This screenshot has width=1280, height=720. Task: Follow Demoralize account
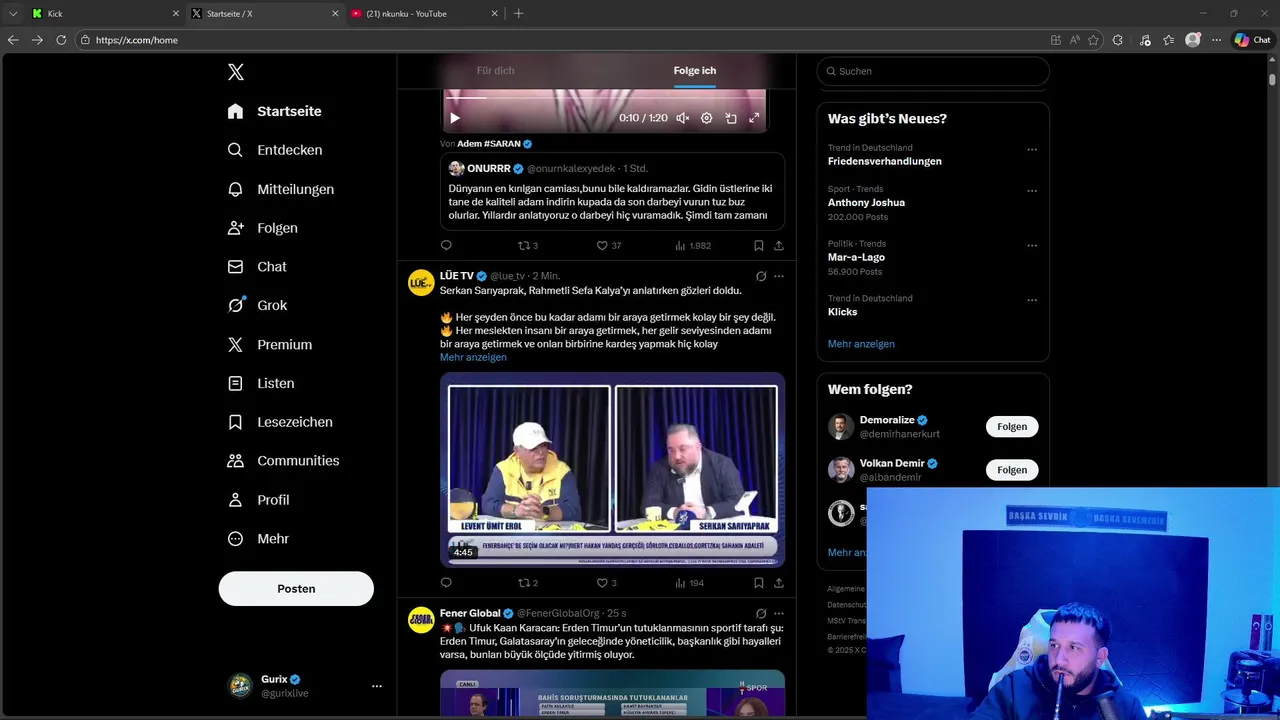[x=1012, y=426]
